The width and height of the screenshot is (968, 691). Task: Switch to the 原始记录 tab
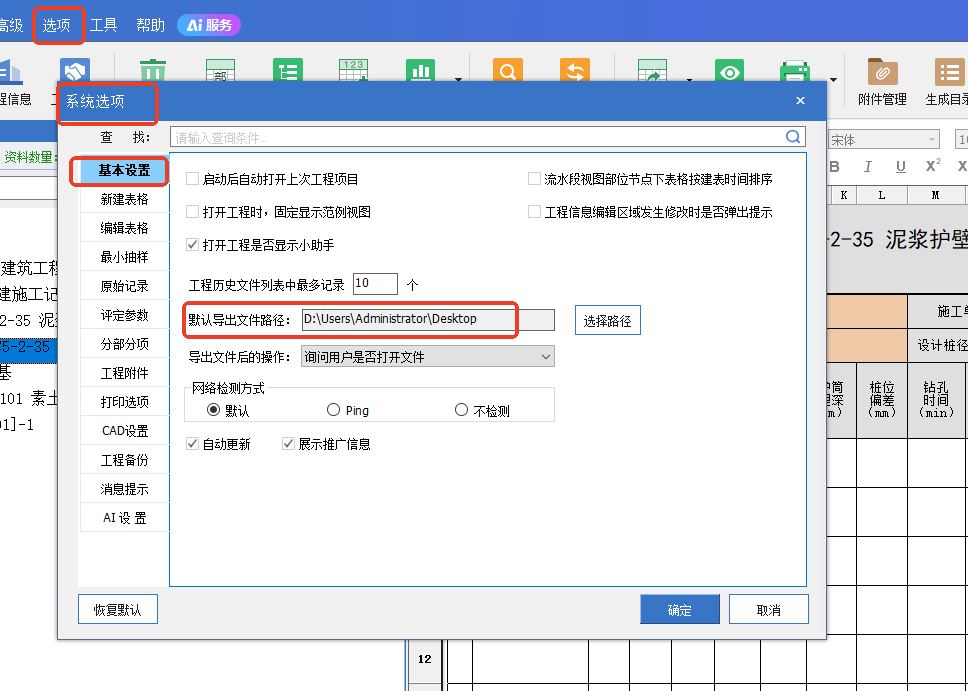pyautogui.click(x=124, y=286)
